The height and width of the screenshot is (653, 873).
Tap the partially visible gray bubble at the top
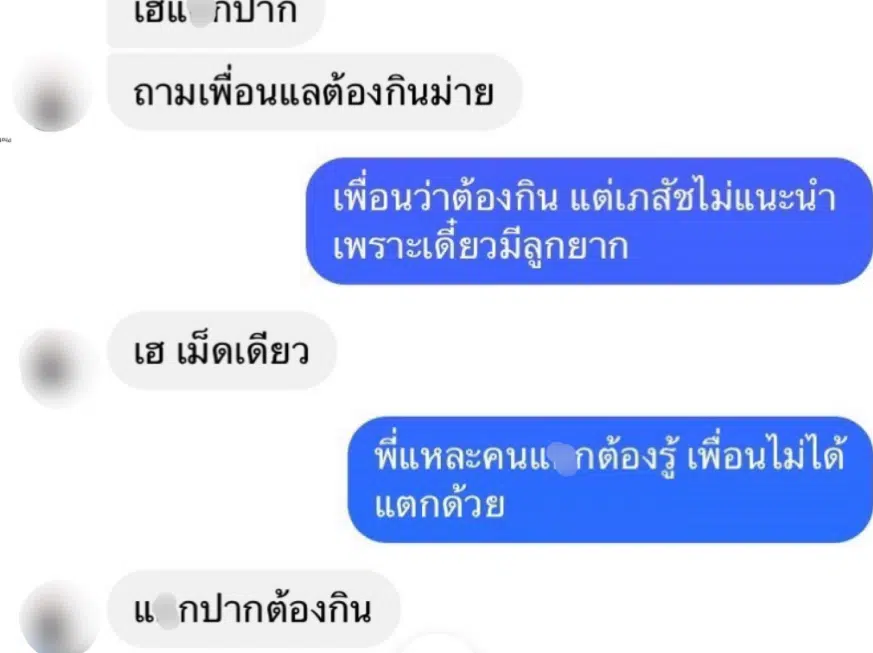pos(215,22)
